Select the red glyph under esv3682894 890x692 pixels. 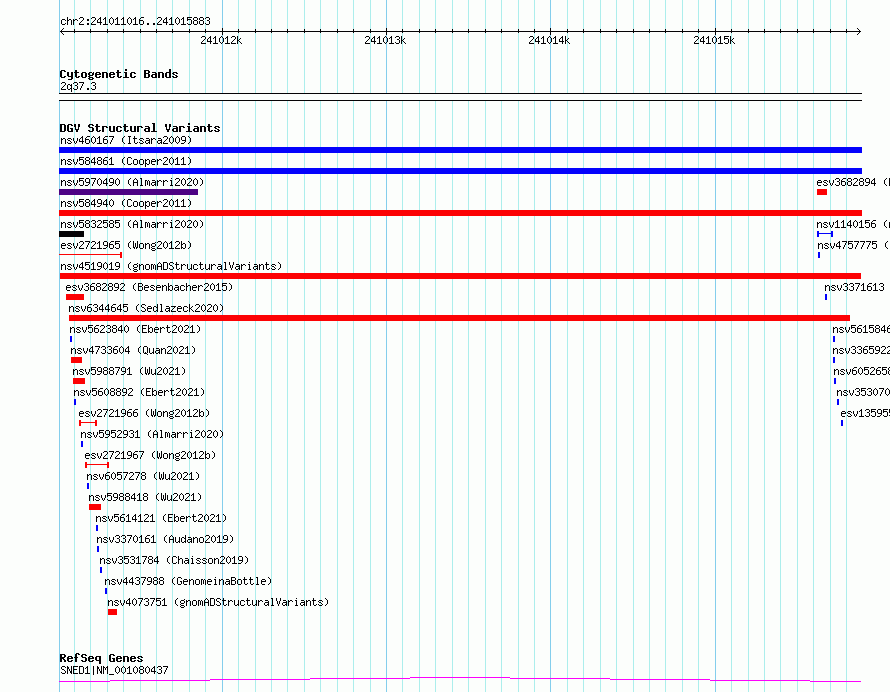[822, 192]
